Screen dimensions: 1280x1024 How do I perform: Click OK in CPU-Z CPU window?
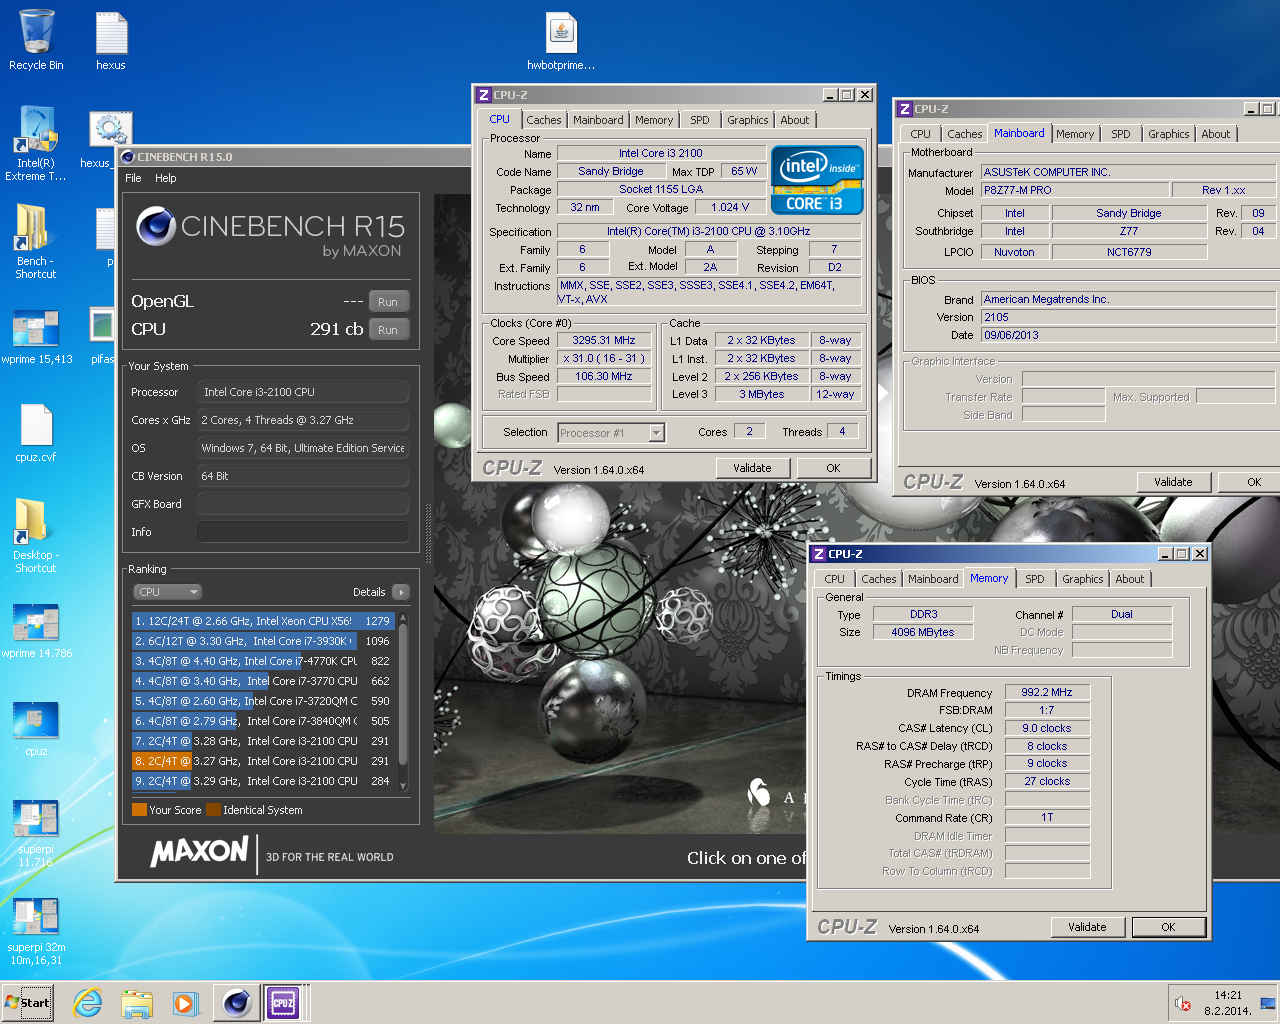pyautogui.click(x=833, y=468)
